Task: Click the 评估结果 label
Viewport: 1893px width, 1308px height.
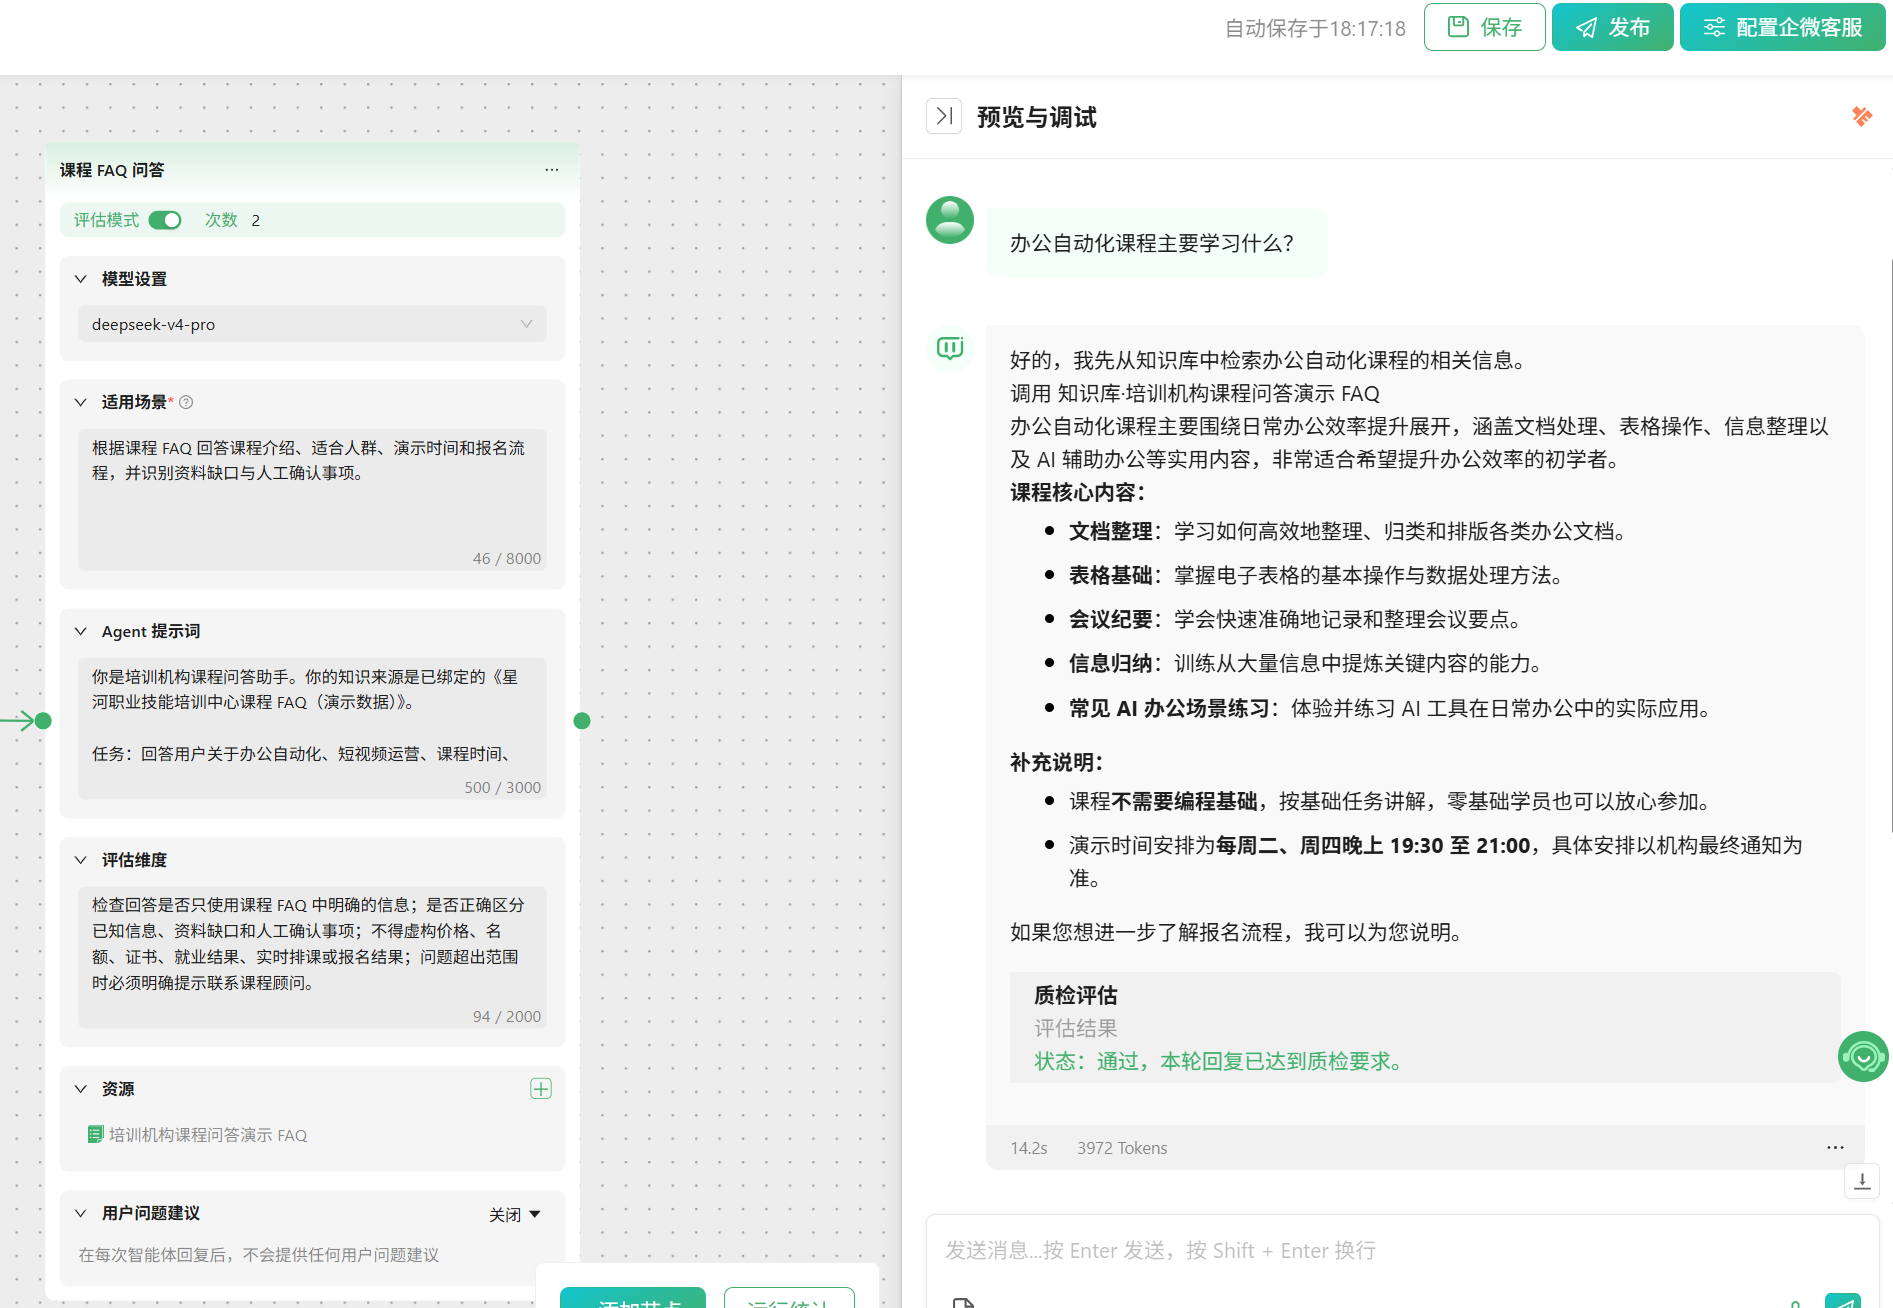Action: pos(1076,1028)
